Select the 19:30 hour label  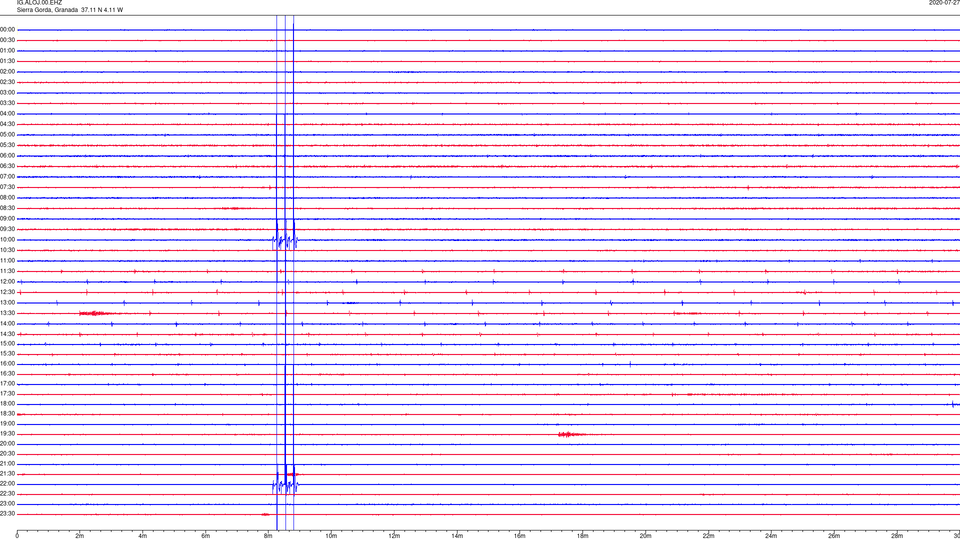click(7, 434)
